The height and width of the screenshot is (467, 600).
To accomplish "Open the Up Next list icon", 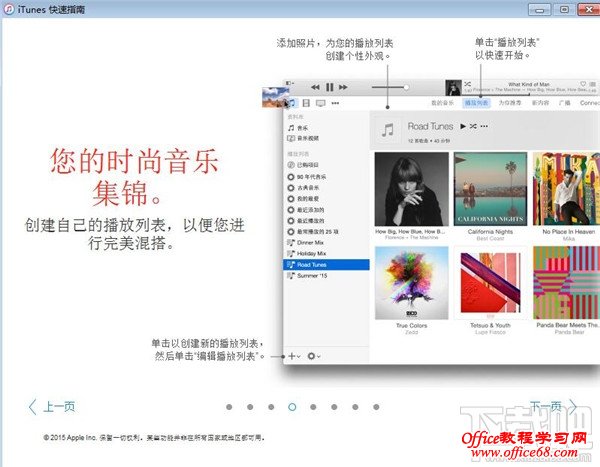I will [592, 84].
